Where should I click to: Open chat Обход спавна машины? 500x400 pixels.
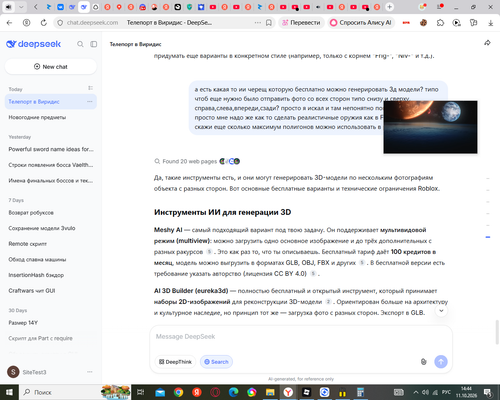51,259
